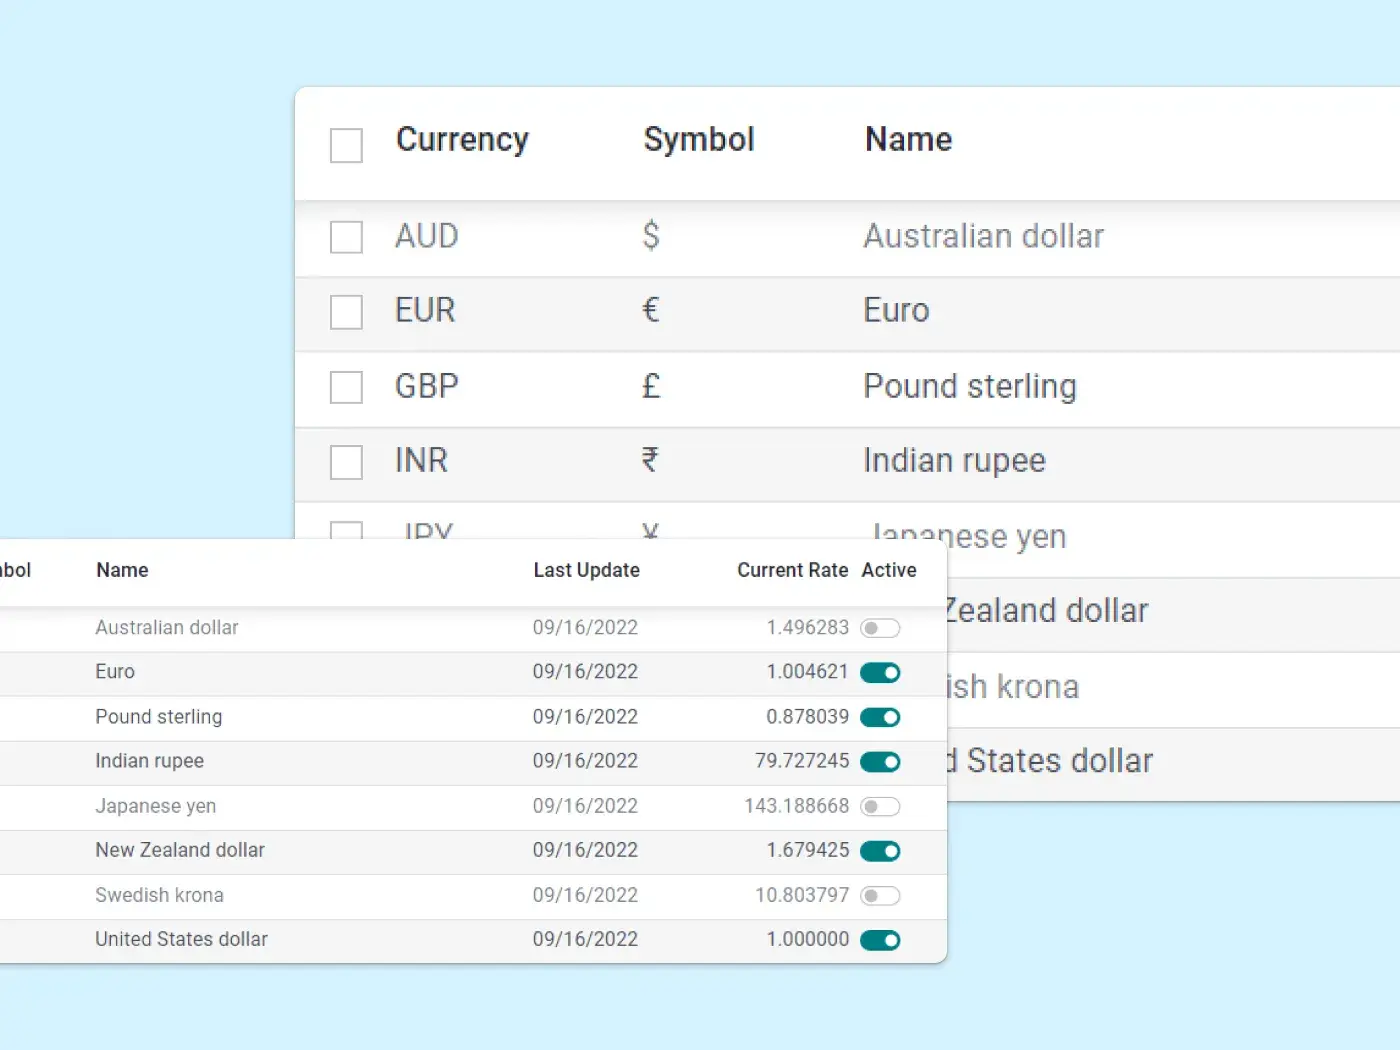This screenshot has height=1050, width=1400.
Task: Check the GBP row checkbox
Action: [x=346, y=387]
